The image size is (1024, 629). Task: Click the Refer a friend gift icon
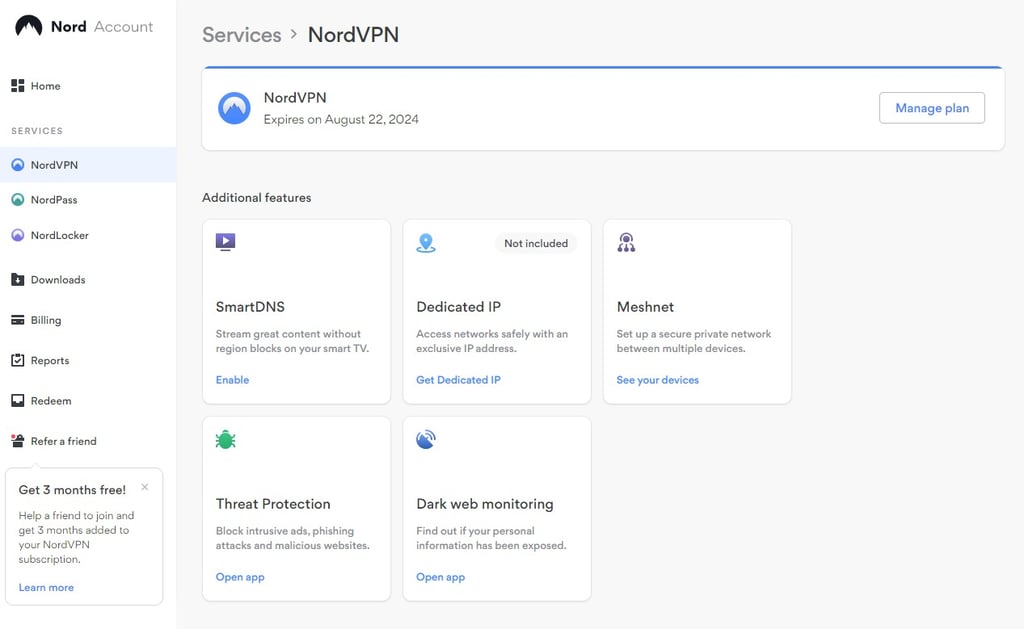(x=18, y=441)
